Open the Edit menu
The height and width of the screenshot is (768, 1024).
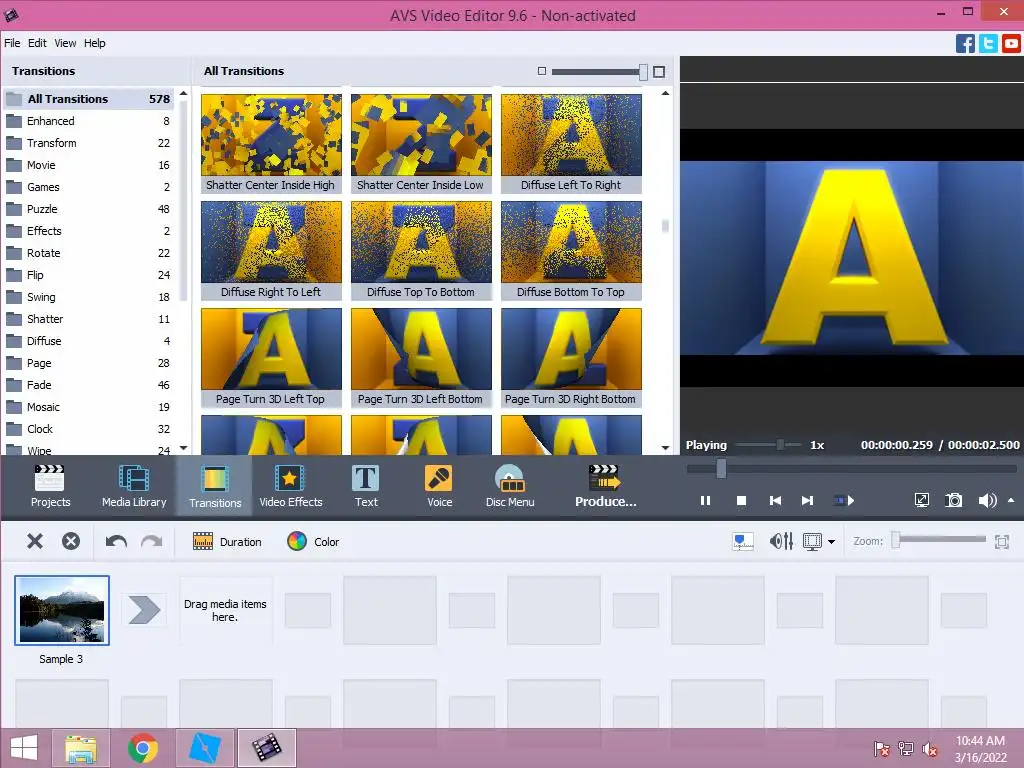(37, 43)
